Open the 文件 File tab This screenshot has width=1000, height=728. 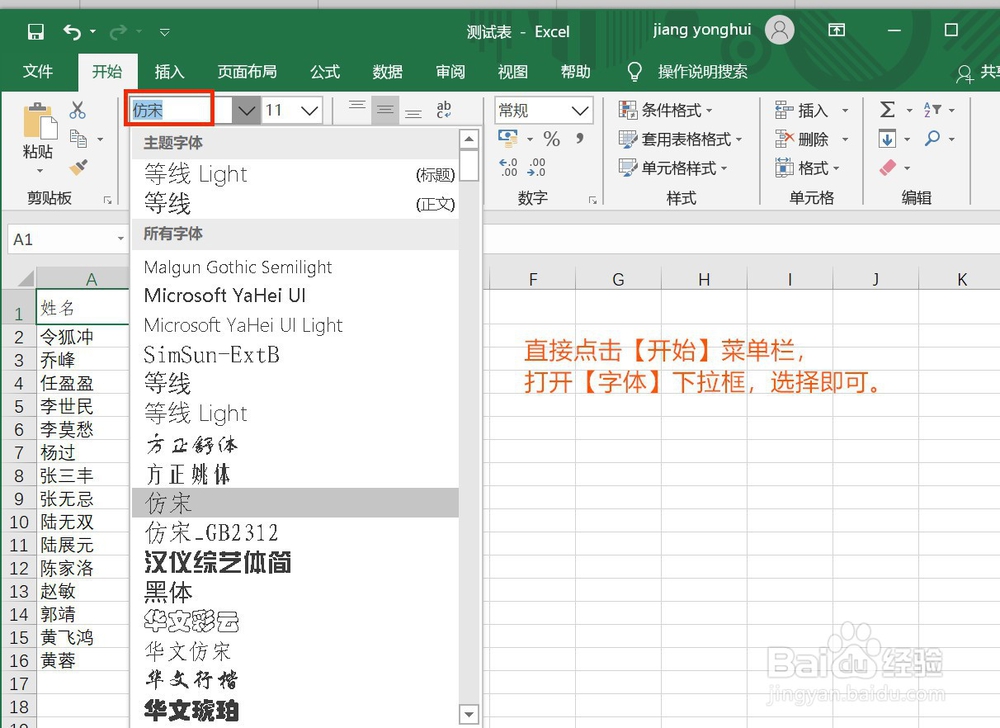38,71
